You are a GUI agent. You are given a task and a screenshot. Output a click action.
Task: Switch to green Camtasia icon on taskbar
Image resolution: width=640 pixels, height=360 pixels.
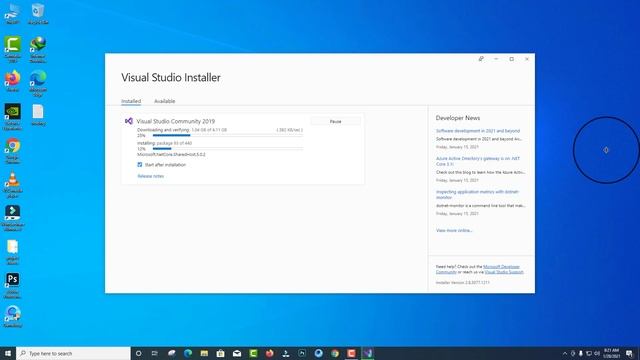point(253,353)
